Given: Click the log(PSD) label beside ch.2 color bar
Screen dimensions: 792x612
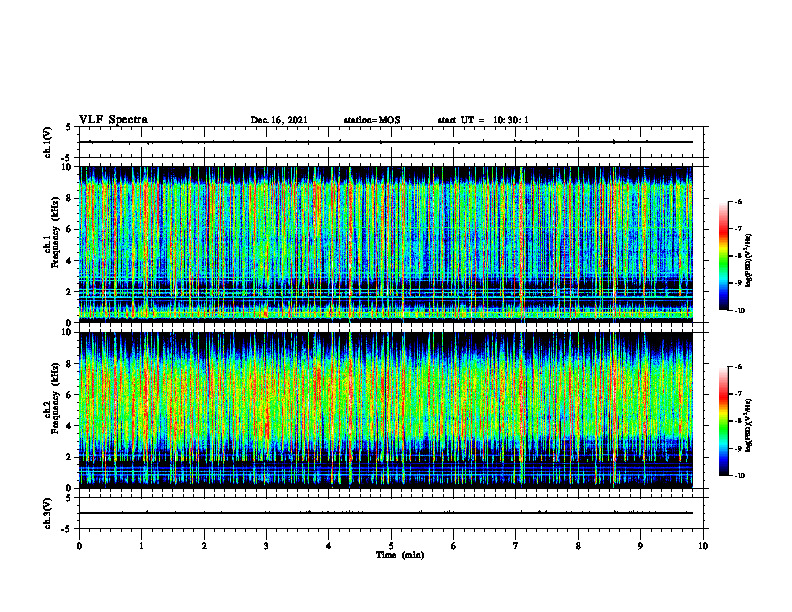Looking at the screenshot, I should click(749, 425).
